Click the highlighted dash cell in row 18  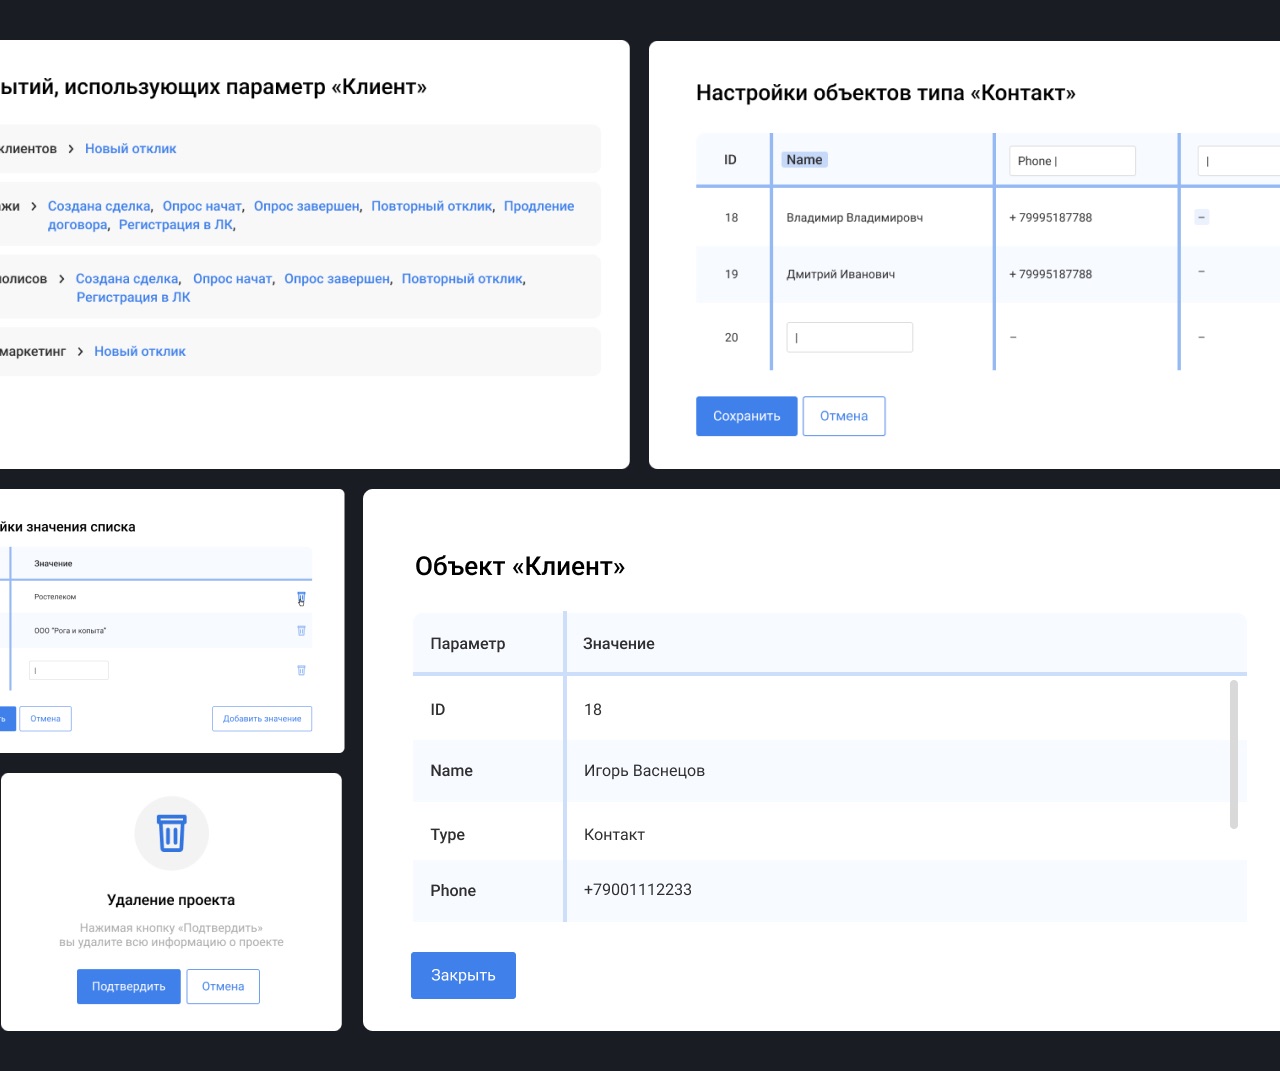point(1202,217)
